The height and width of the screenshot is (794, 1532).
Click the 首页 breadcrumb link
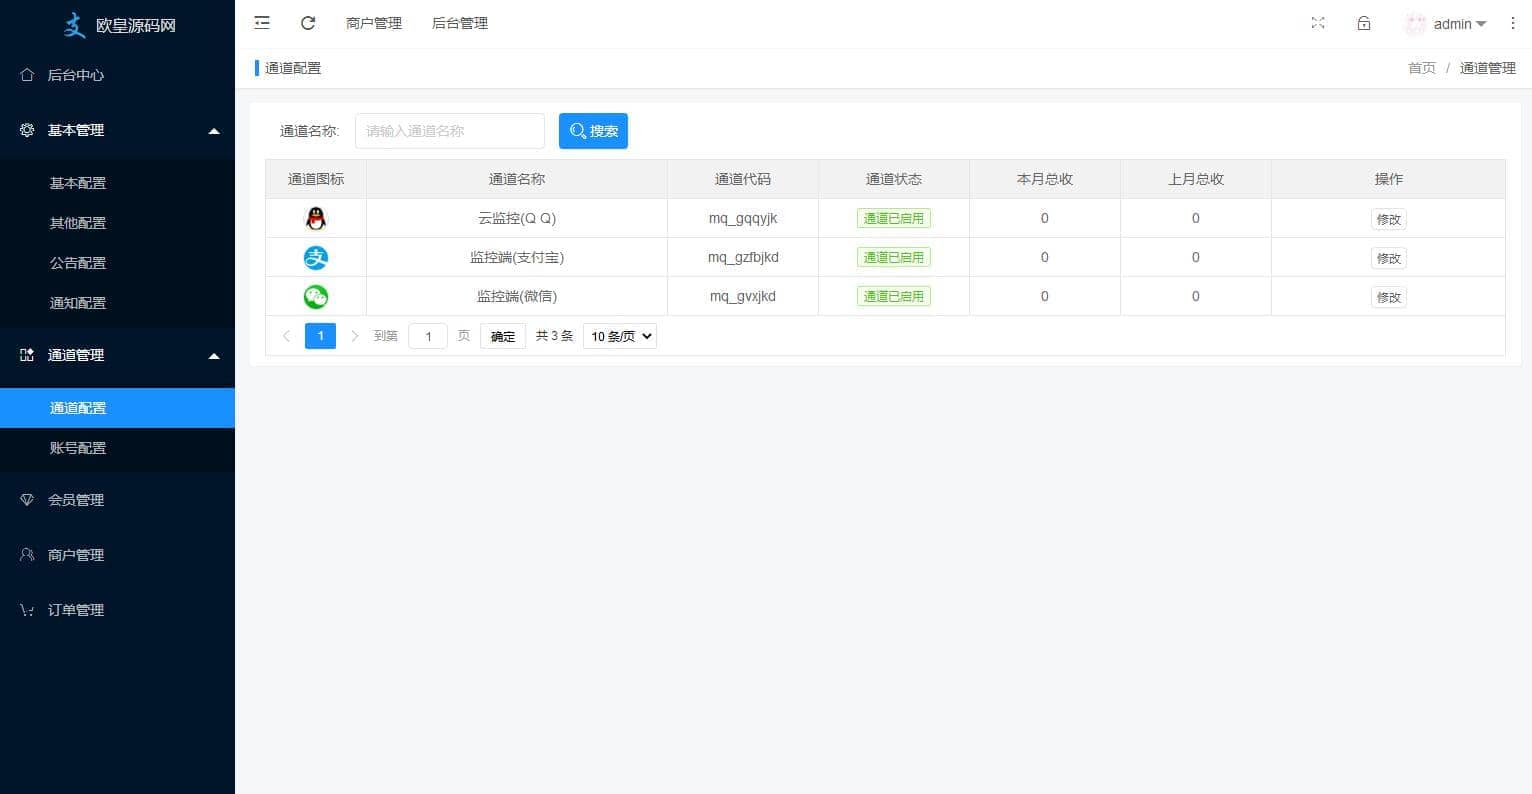(x=1421, y=68)
